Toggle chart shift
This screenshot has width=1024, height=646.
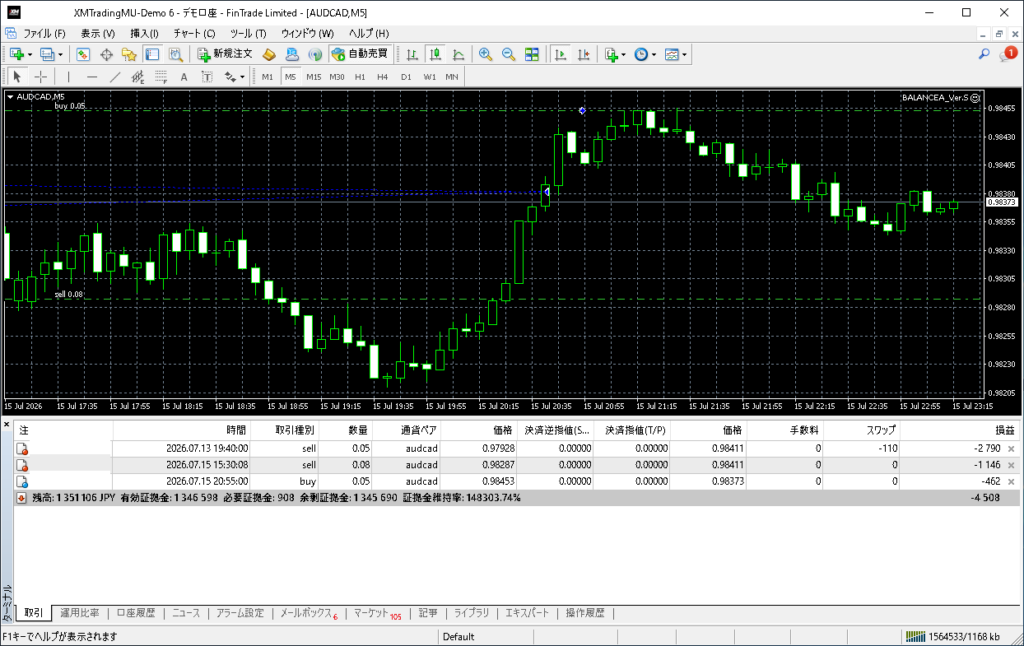[584, 54]
